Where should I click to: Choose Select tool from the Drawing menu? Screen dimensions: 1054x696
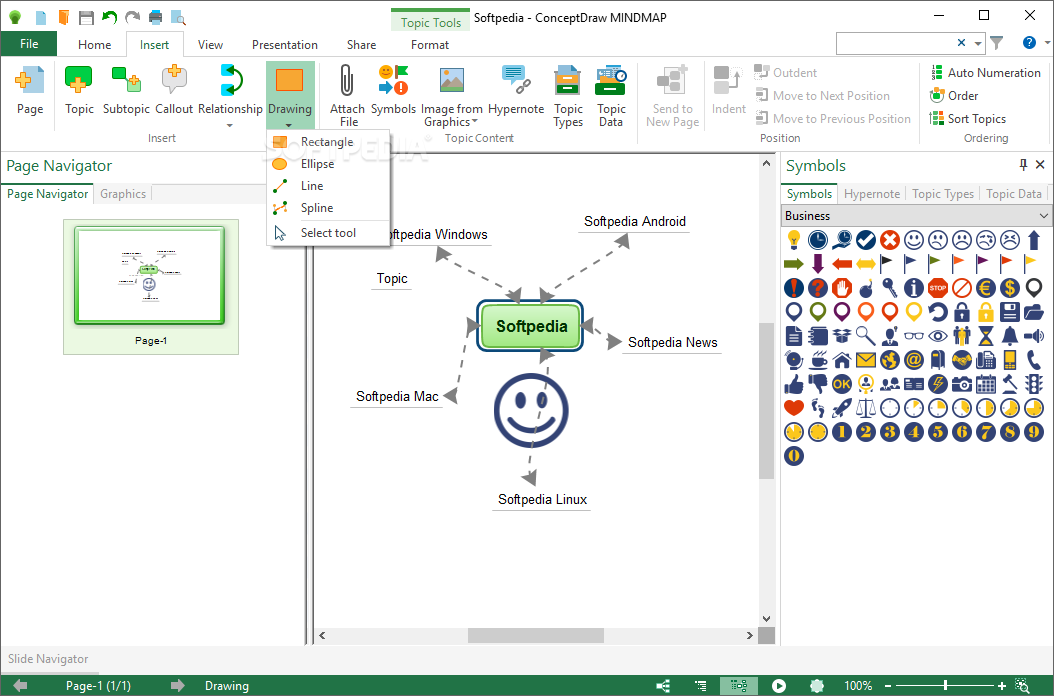click(x=329, y=233)
